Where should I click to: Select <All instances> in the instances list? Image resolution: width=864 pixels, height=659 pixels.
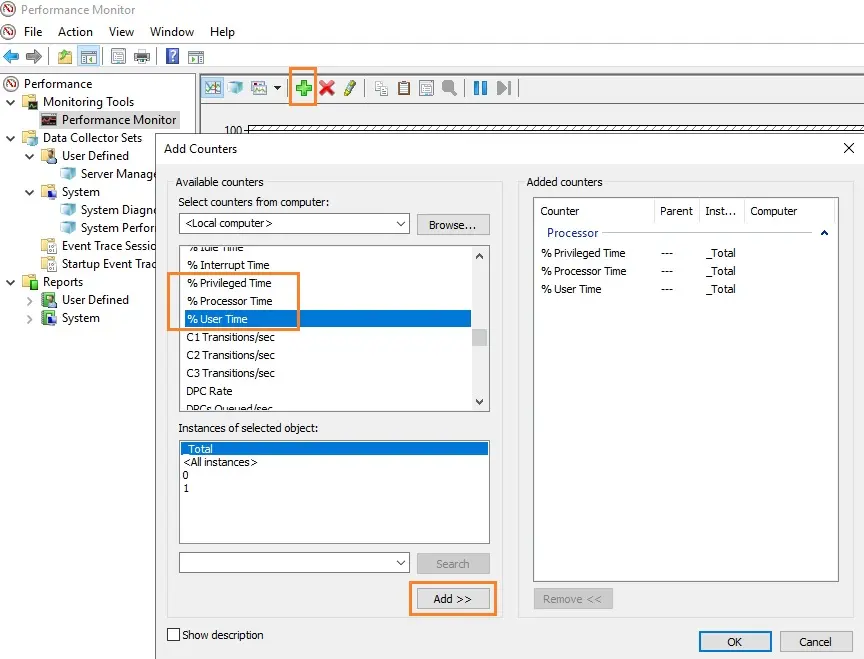[220, 463]
